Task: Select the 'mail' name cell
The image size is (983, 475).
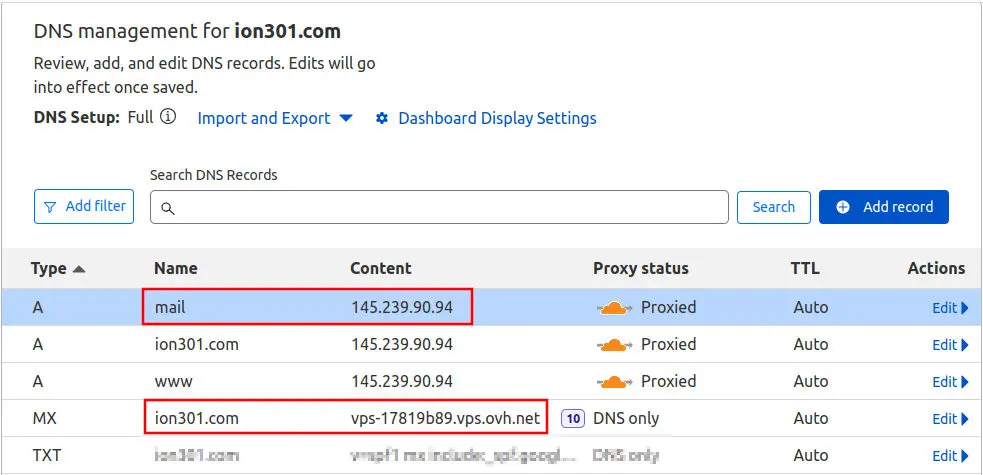Action: pos(170,307)
